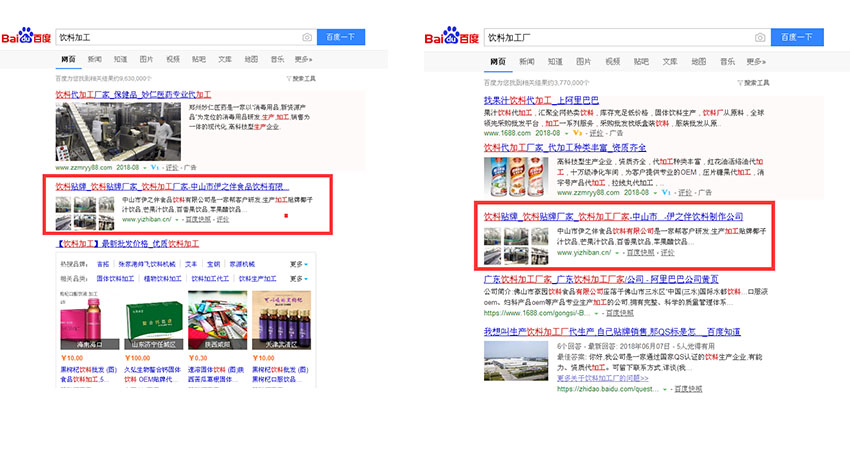This screenshot has height=450, width=850.
Task: Expand 更多 in the 相关品类 row
Action: 299,279
